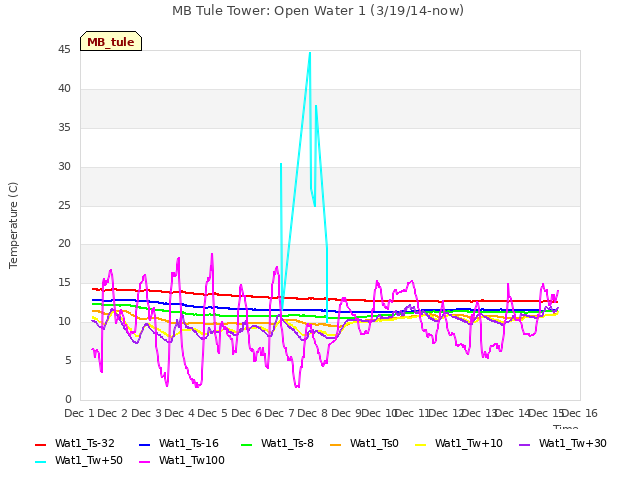This screenshot has width=640, height=480.
Task: Click the 40 y-axis tick label
Action: pyautogui.click(x=64, y=89)
